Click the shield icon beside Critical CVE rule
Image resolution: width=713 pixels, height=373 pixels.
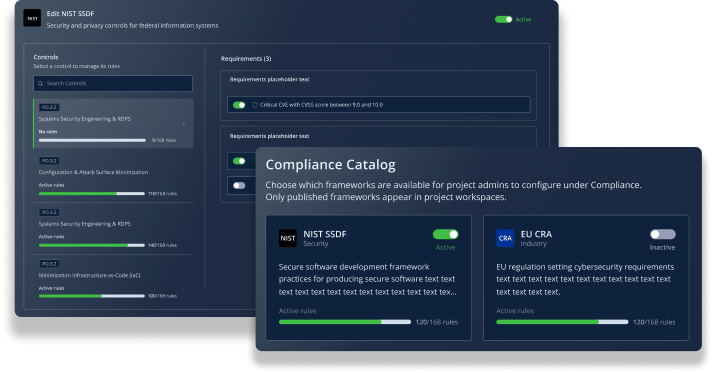(255, 105)
